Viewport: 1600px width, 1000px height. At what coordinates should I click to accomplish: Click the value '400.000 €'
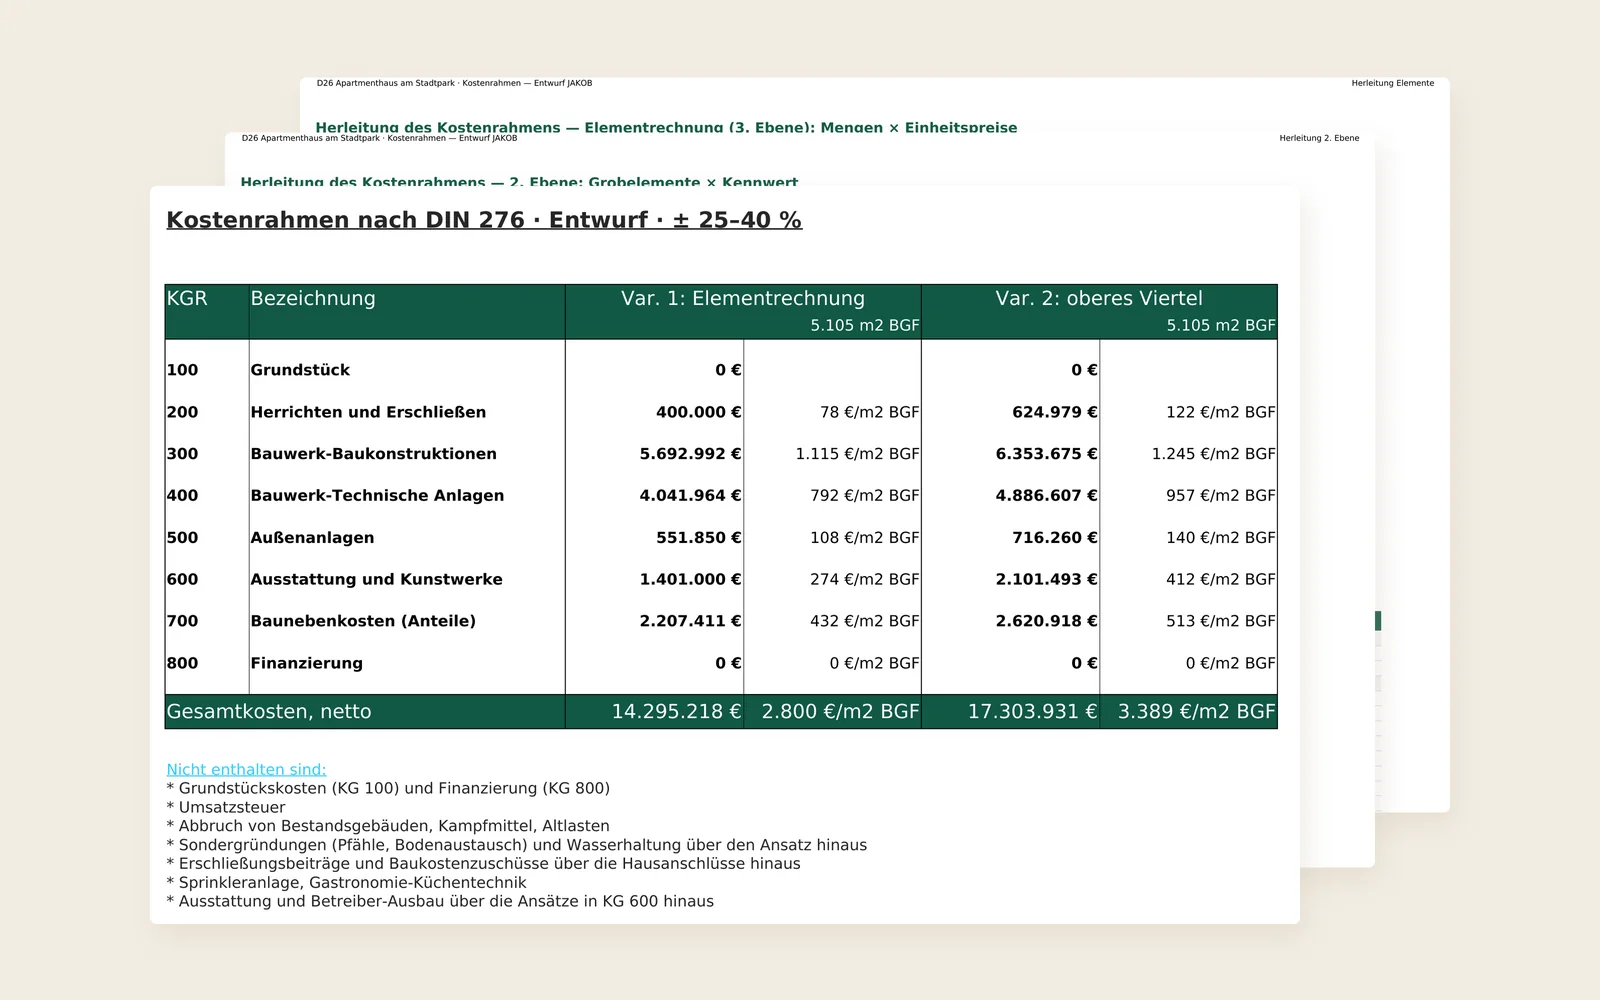(698, 412)
